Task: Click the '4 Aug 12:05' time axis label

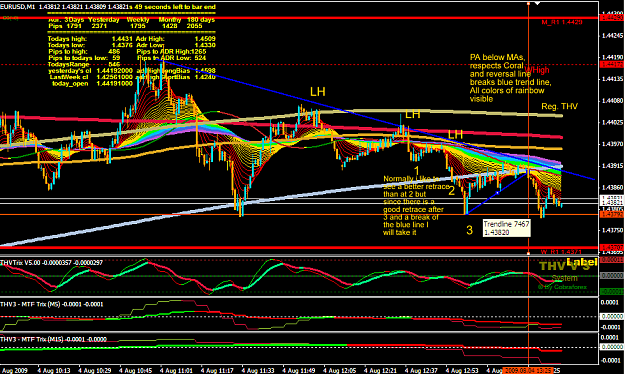Action: (x=340, y=370)
